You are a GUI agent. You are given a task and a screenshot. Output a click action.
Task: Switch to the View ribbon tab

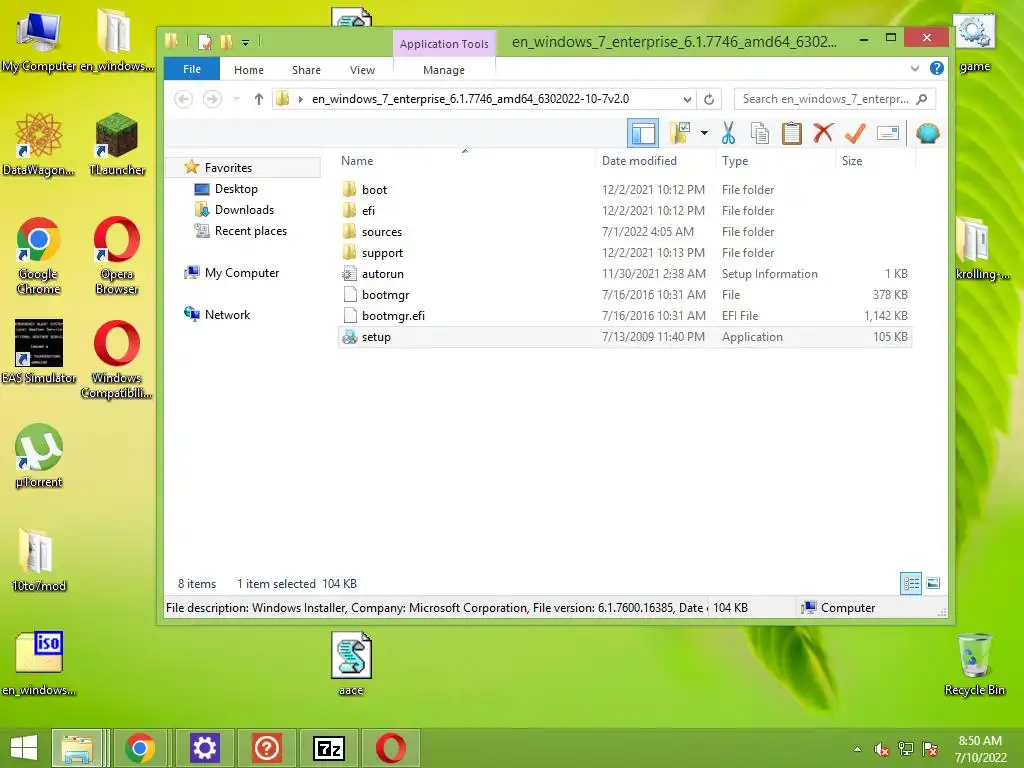pos(362,70)
